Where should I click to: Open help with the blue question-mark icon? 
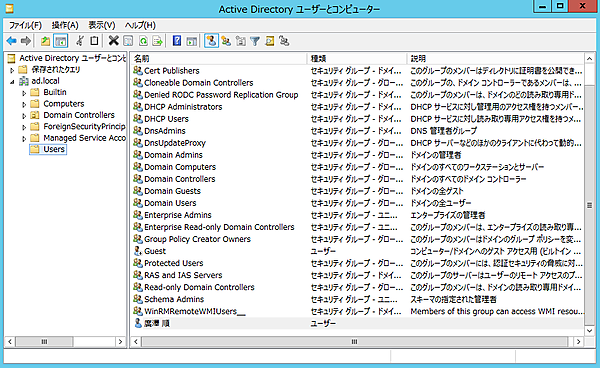coord(177,41)
